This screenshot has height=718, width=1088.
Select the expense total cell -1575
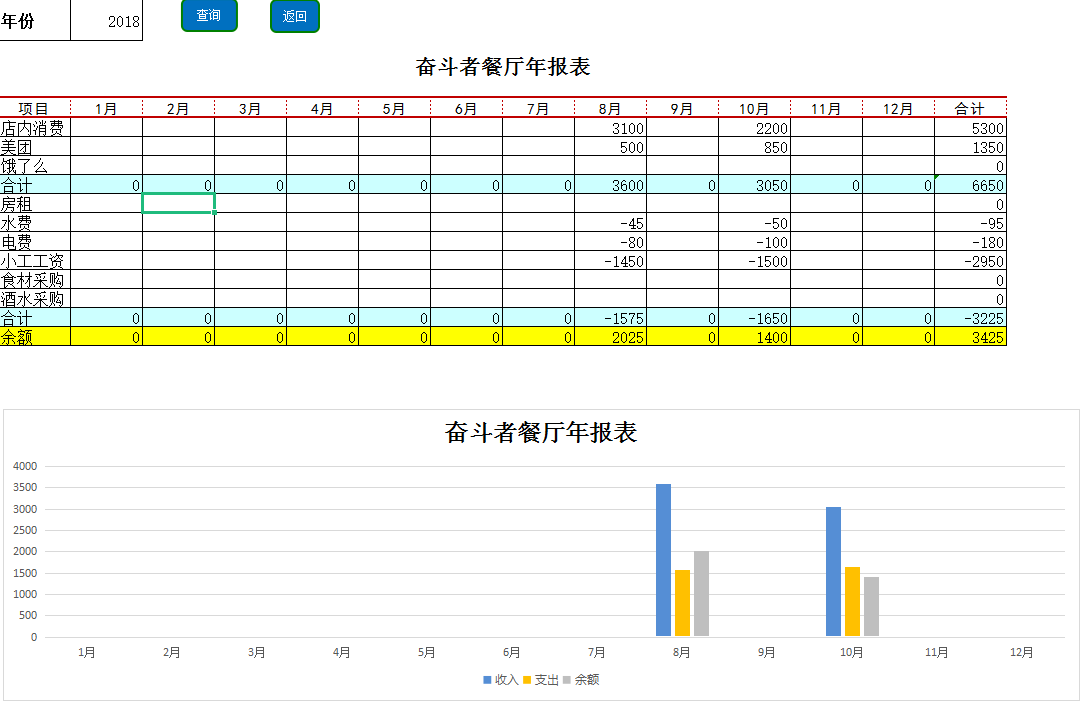[611, 318]
